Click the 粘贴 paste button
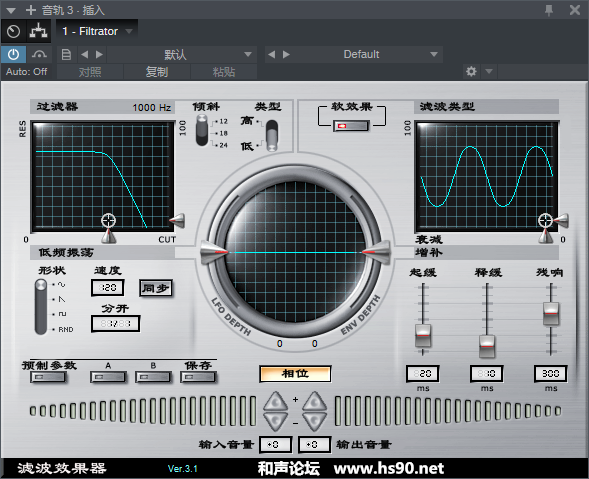 [224, 72]
